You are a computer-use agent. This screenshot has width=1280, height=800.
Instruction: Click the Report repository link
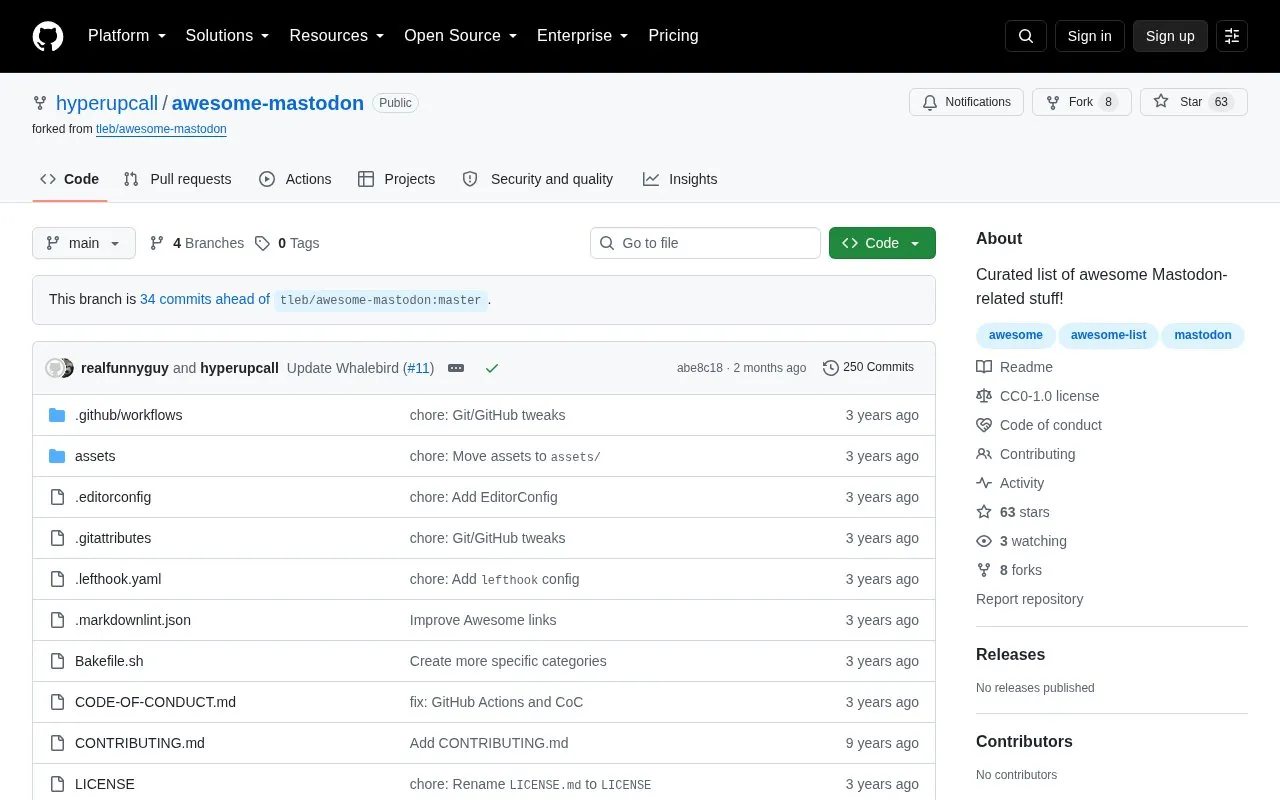pos(1029,599)
